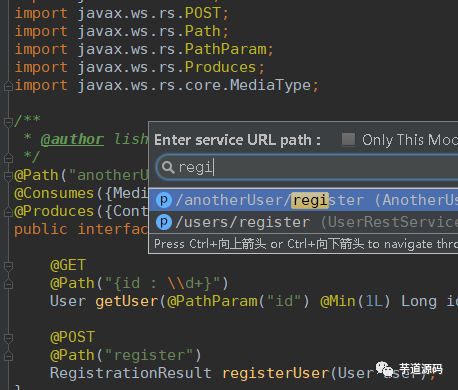Collapse the import block fold marker
The image size is (458, 390).
(x=8, y=87)
